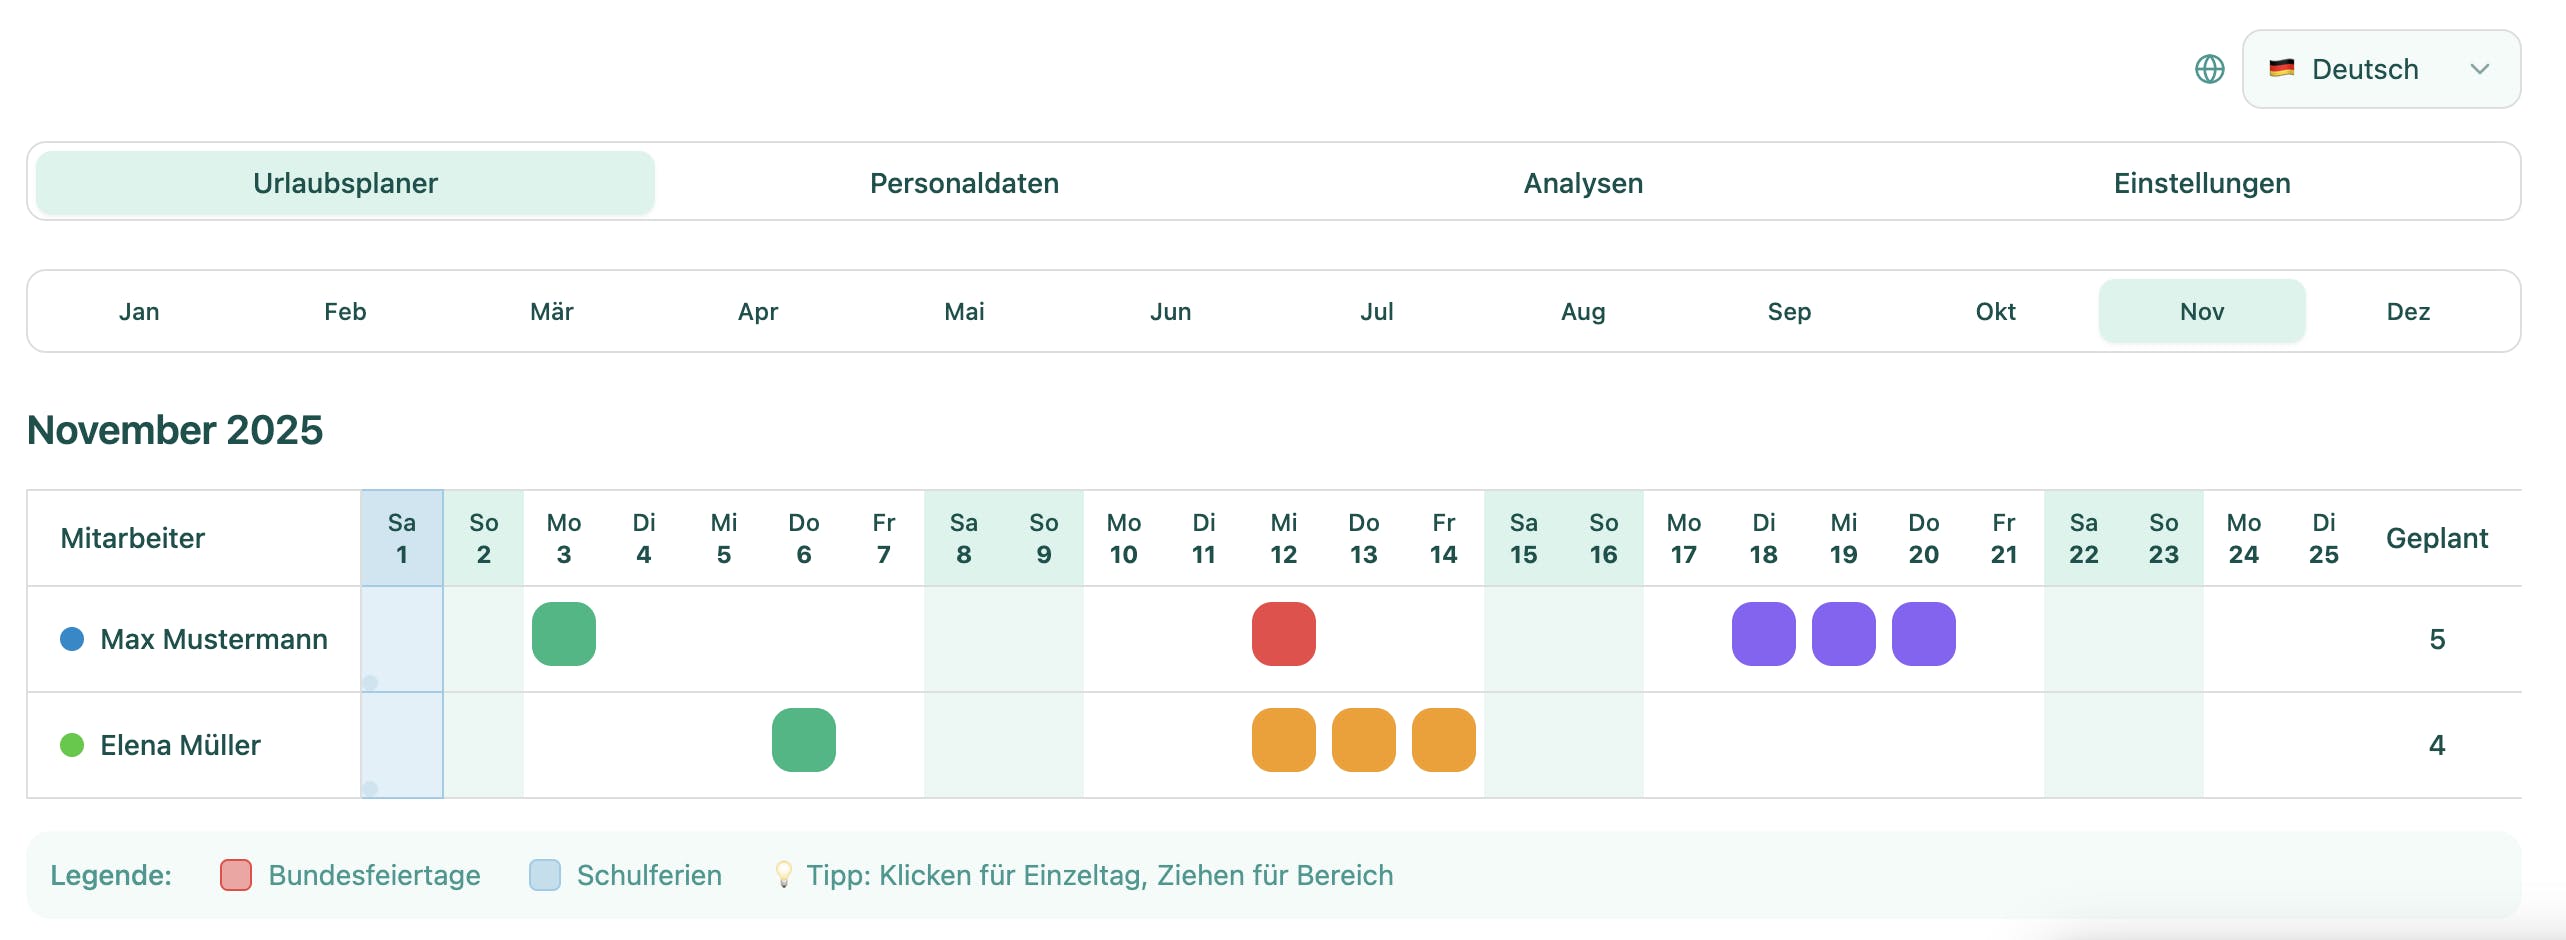The image size is (2566, 940).
Task: Open the Analysen tab
Action: point(1582,183)
